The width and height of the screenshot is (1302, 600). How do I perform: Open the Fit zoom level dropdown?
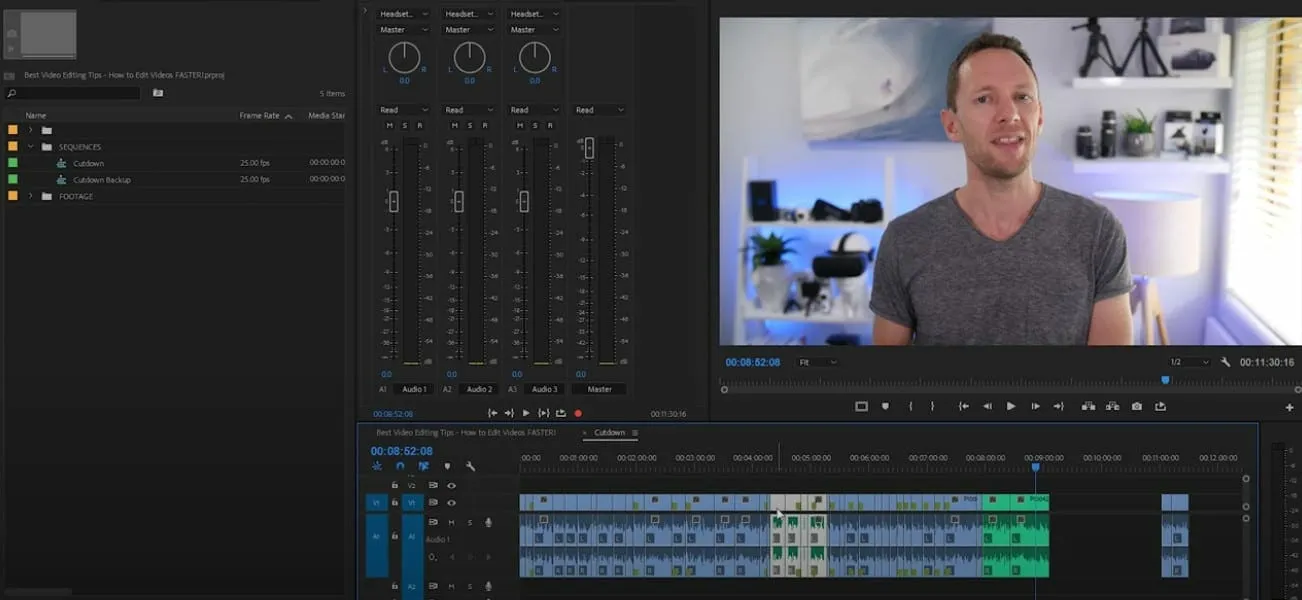[x=817, y=362]
